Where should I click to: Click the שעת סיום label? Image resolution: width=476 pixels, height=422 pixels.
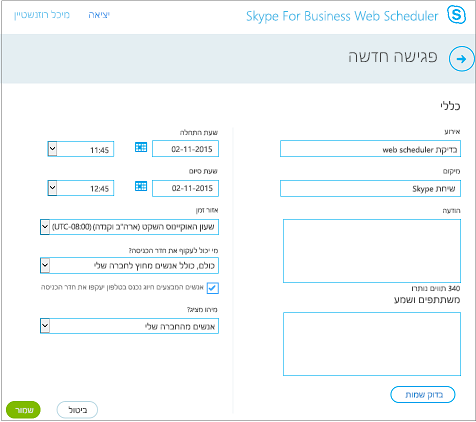point(203,171)
